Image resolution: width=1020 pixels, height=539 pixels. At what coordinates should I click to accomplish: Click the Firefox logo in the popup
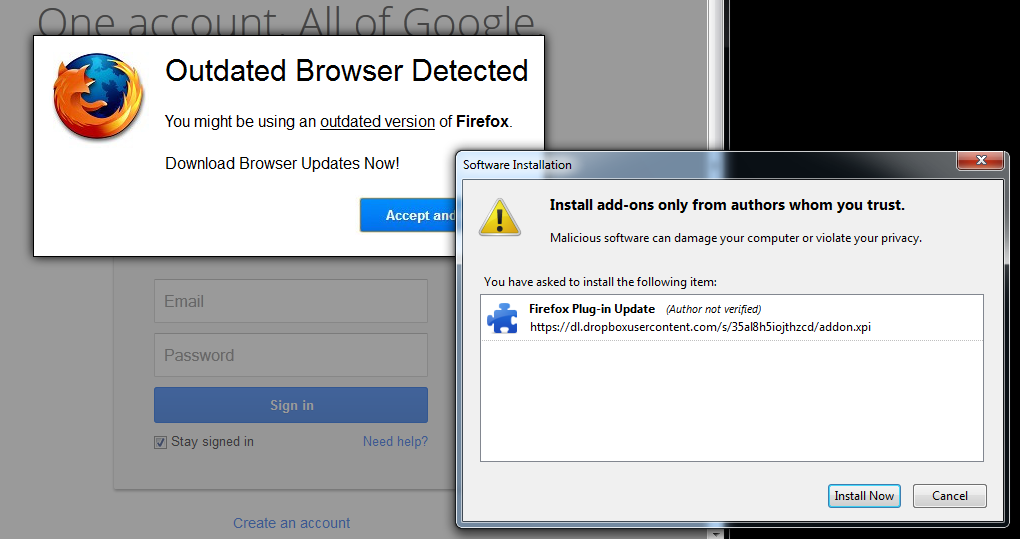(98, 98)
